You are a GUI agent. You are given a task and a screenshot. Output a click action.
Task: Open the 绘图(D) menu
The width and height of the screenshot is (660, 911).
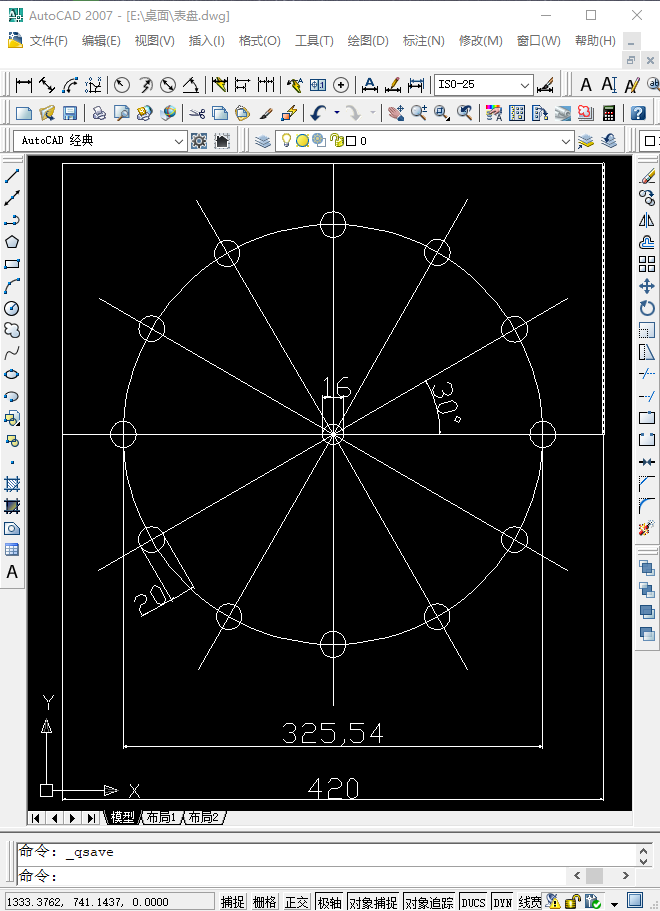(x=368, y=41)
